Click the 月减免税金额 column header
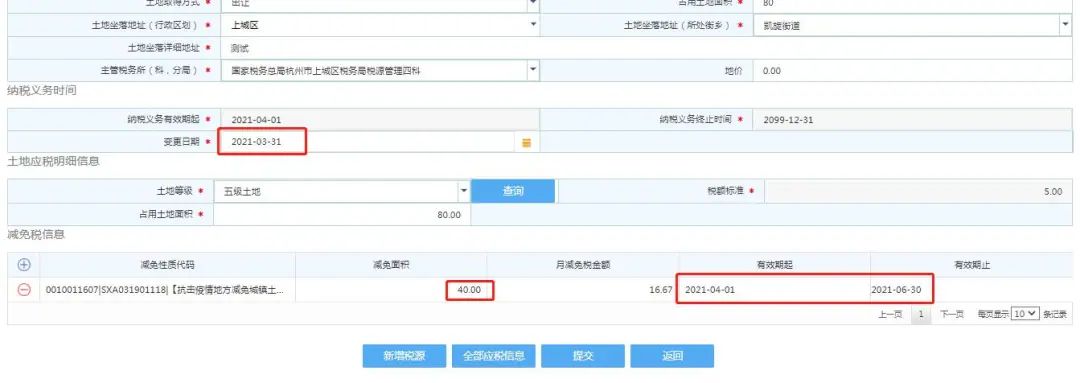The image size is (1080, 383). tap(583, 265)
